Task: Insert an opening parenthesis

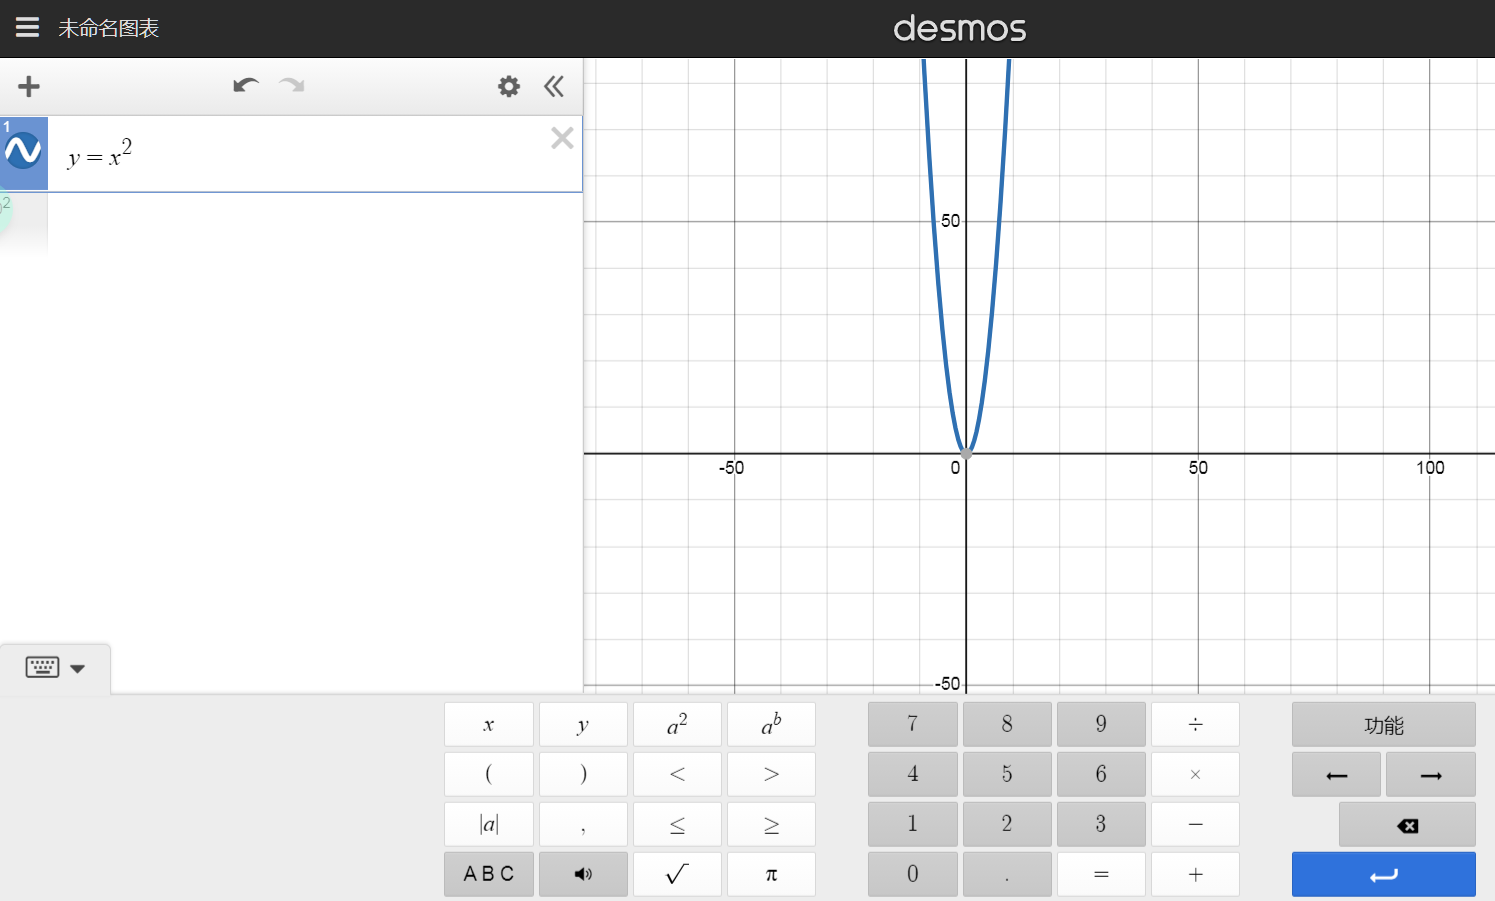Action: point(489,775)
